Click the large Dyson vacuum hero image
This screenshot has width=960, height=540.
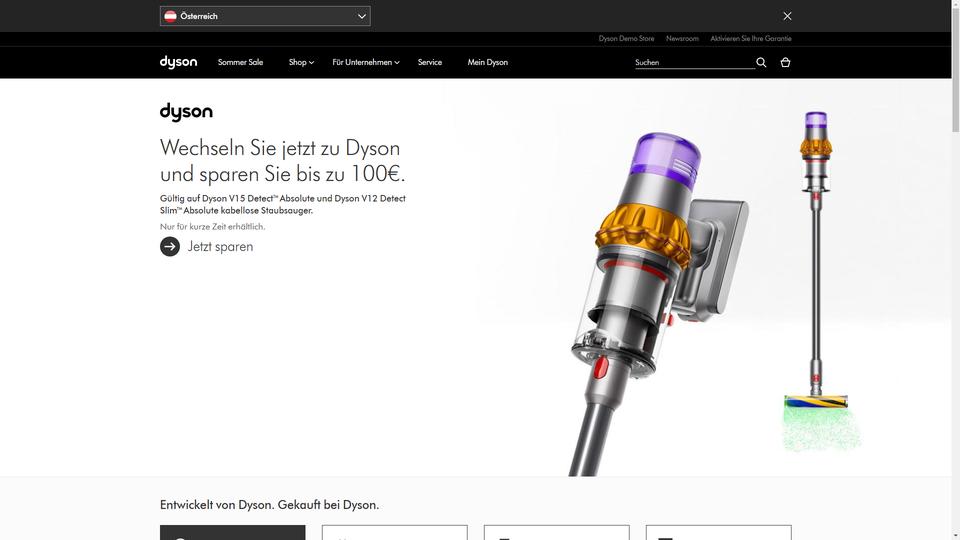[x=658, y=303]
